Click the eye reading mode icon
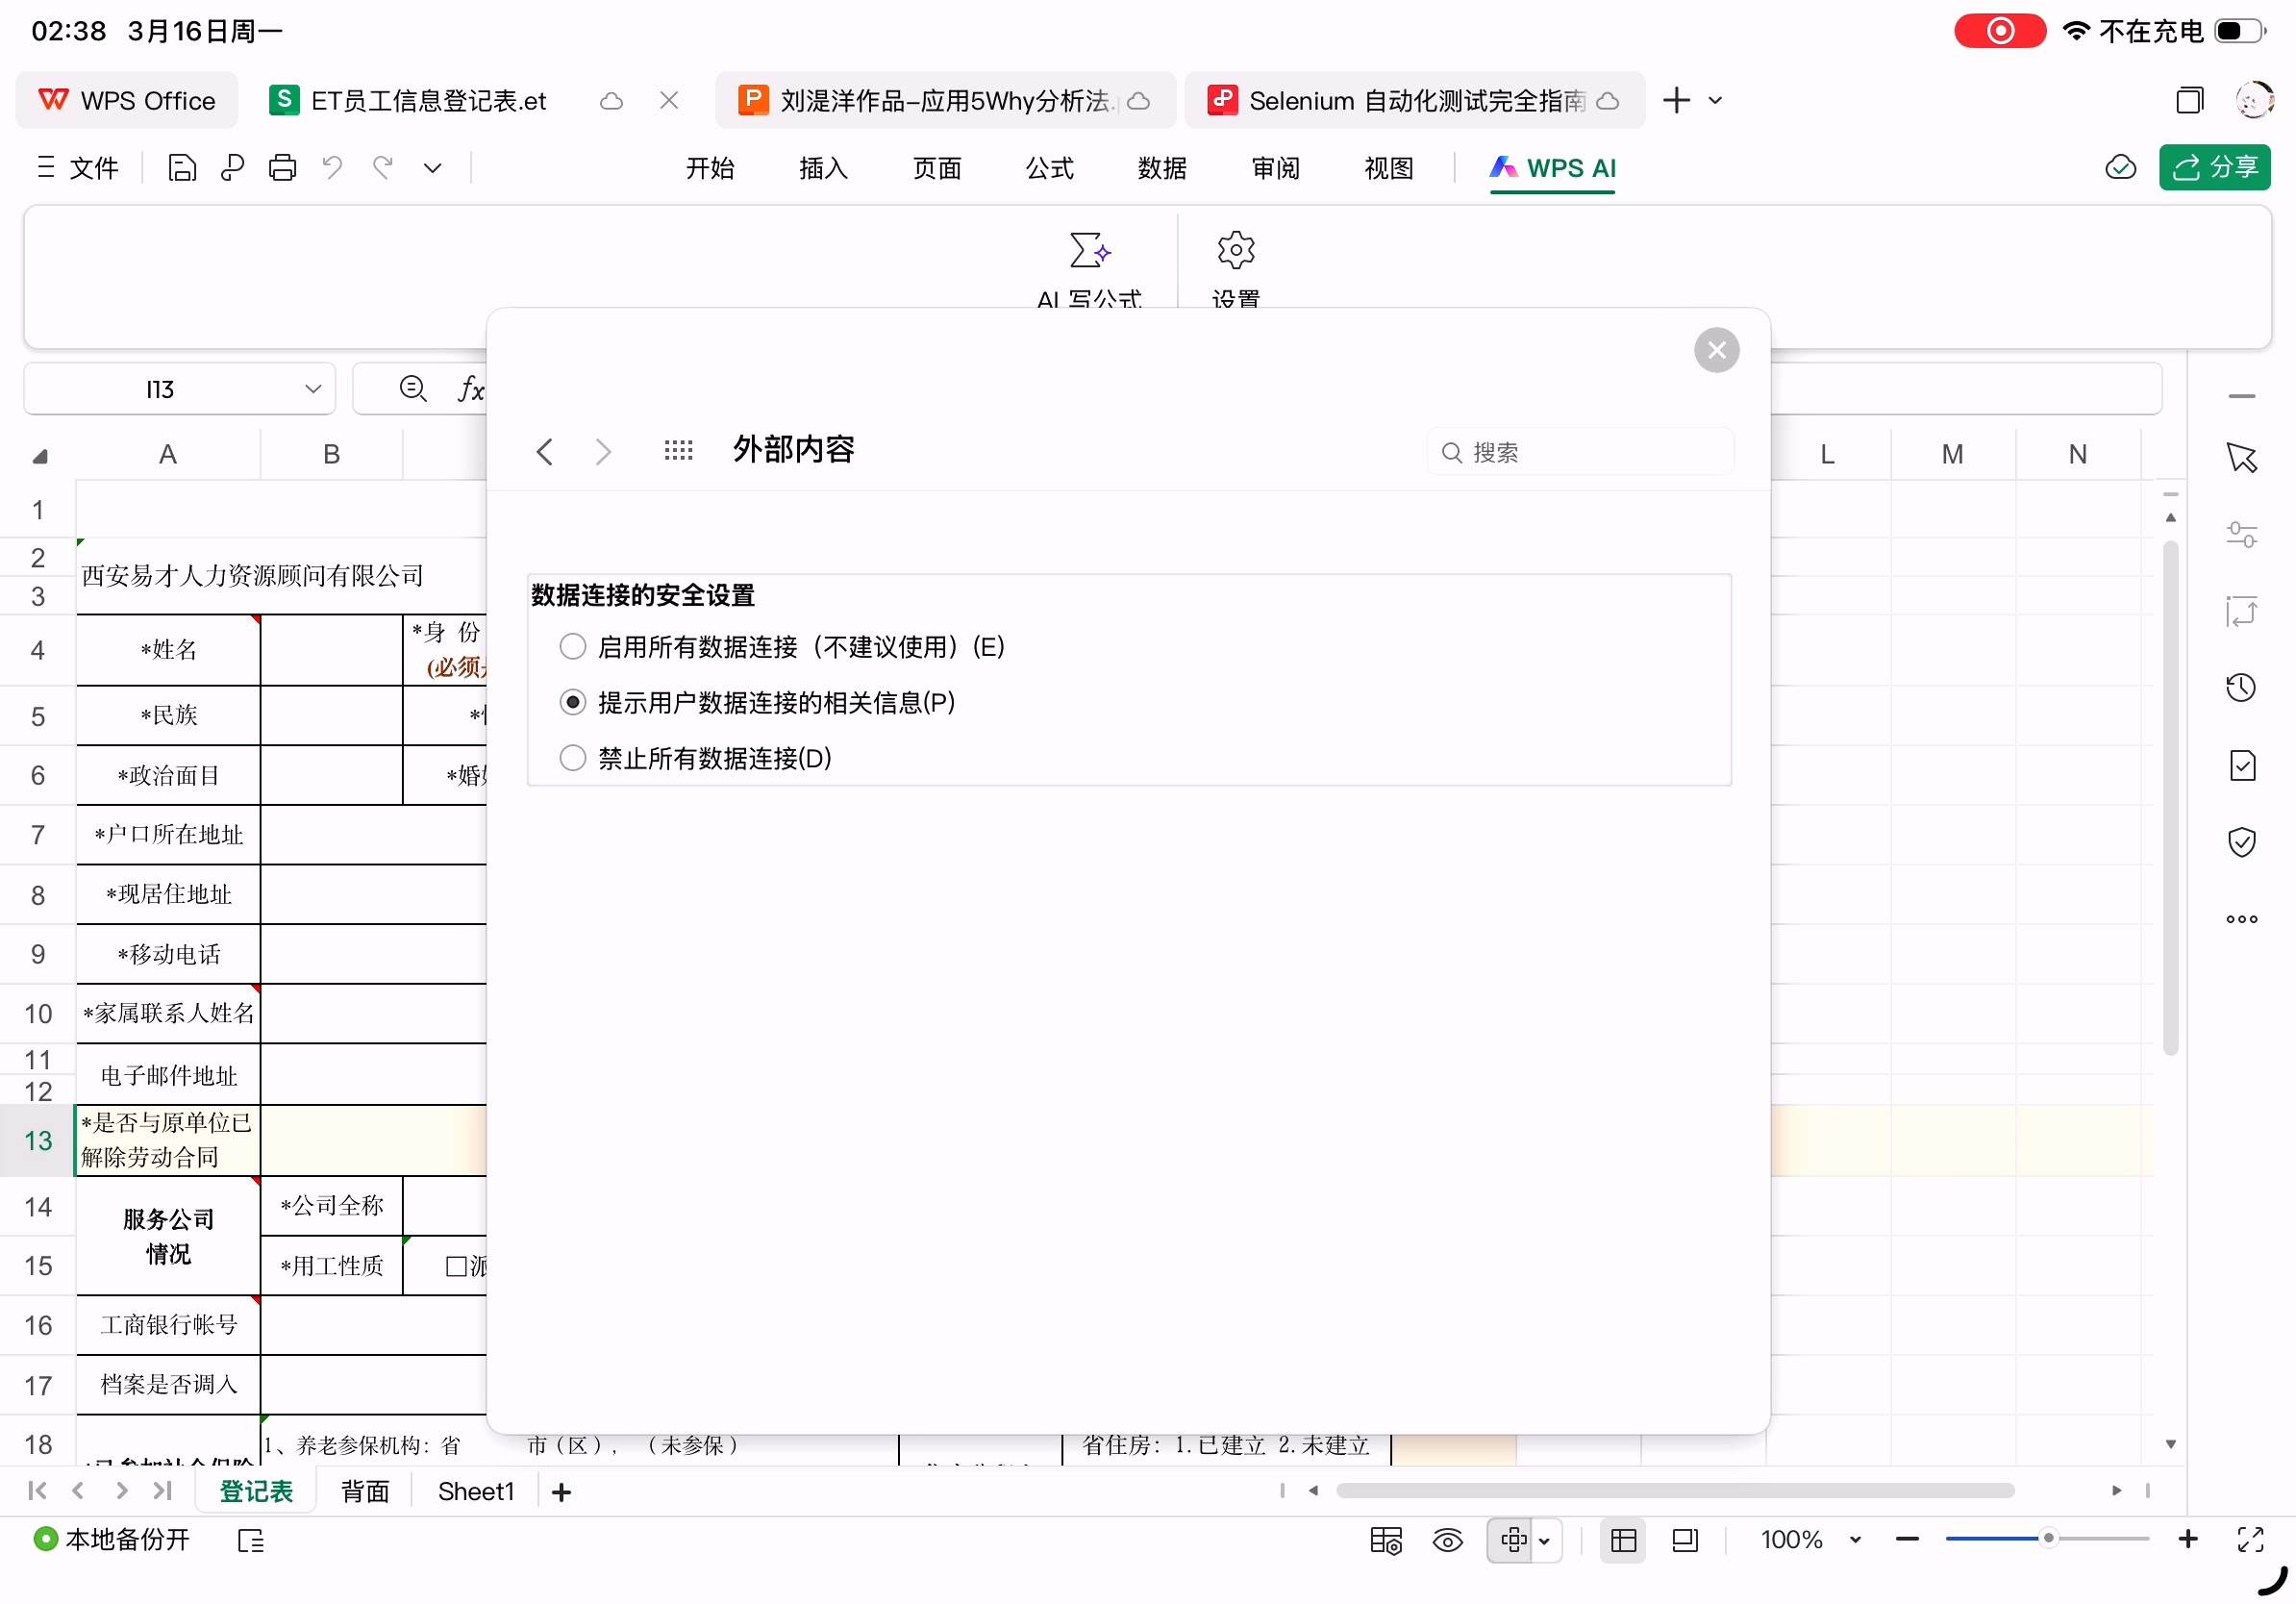This screenshot has width=2296, height=1604. (x=1447, y=1541)
